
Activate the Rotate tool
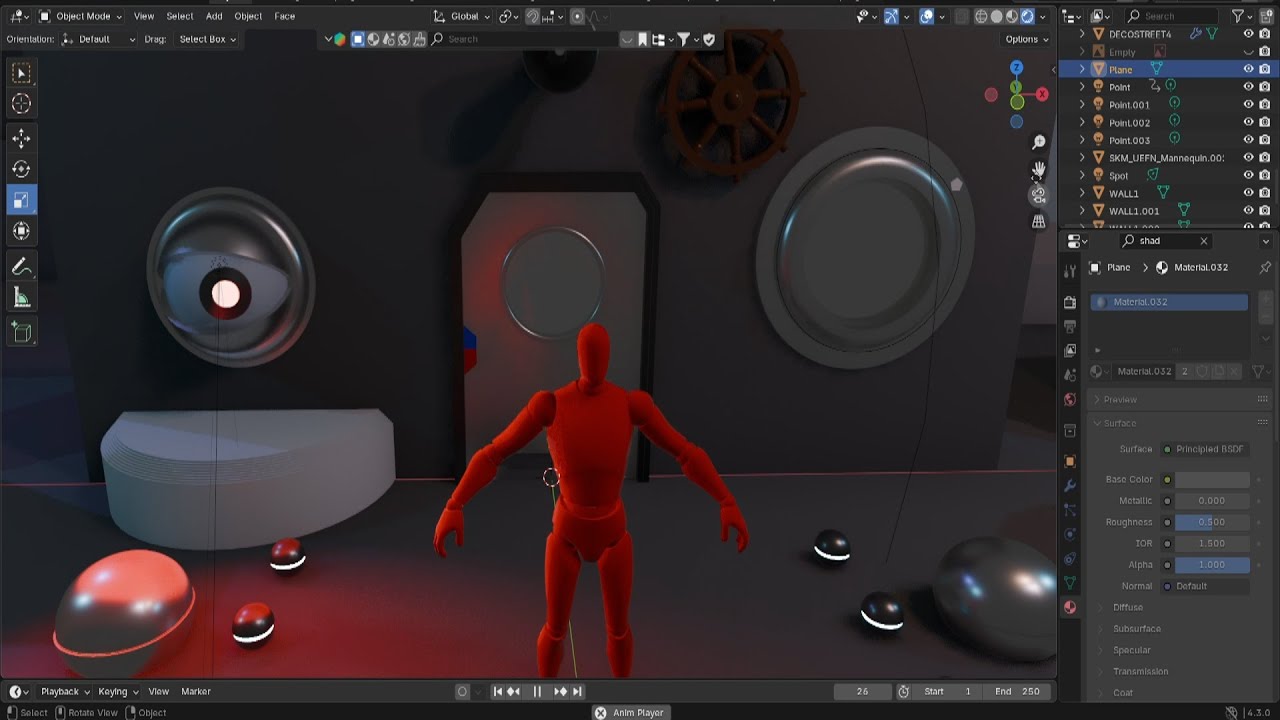click(x=21, y=169)
